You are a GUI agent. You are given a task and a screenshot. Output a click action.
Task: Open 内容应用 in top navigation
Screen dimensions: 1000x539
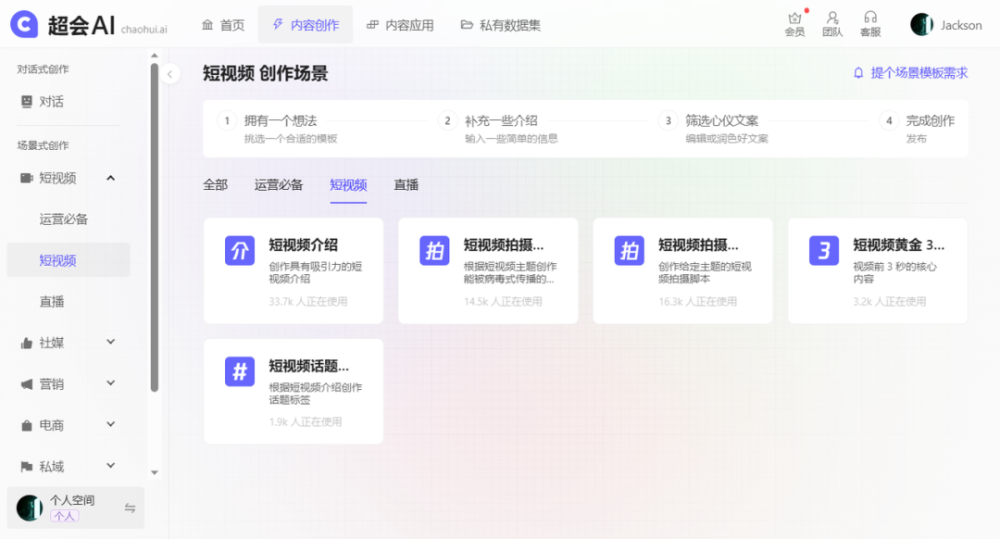[401, 25]
